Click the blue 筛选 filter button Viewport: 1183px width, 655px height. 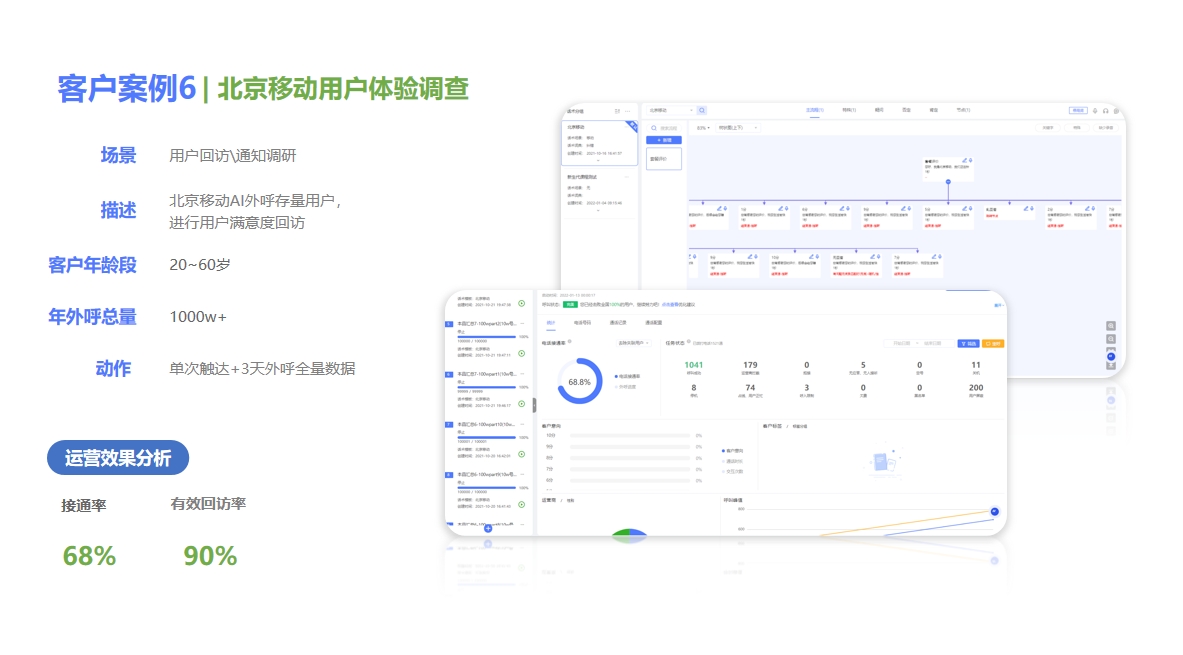click(x=968, y=343)
